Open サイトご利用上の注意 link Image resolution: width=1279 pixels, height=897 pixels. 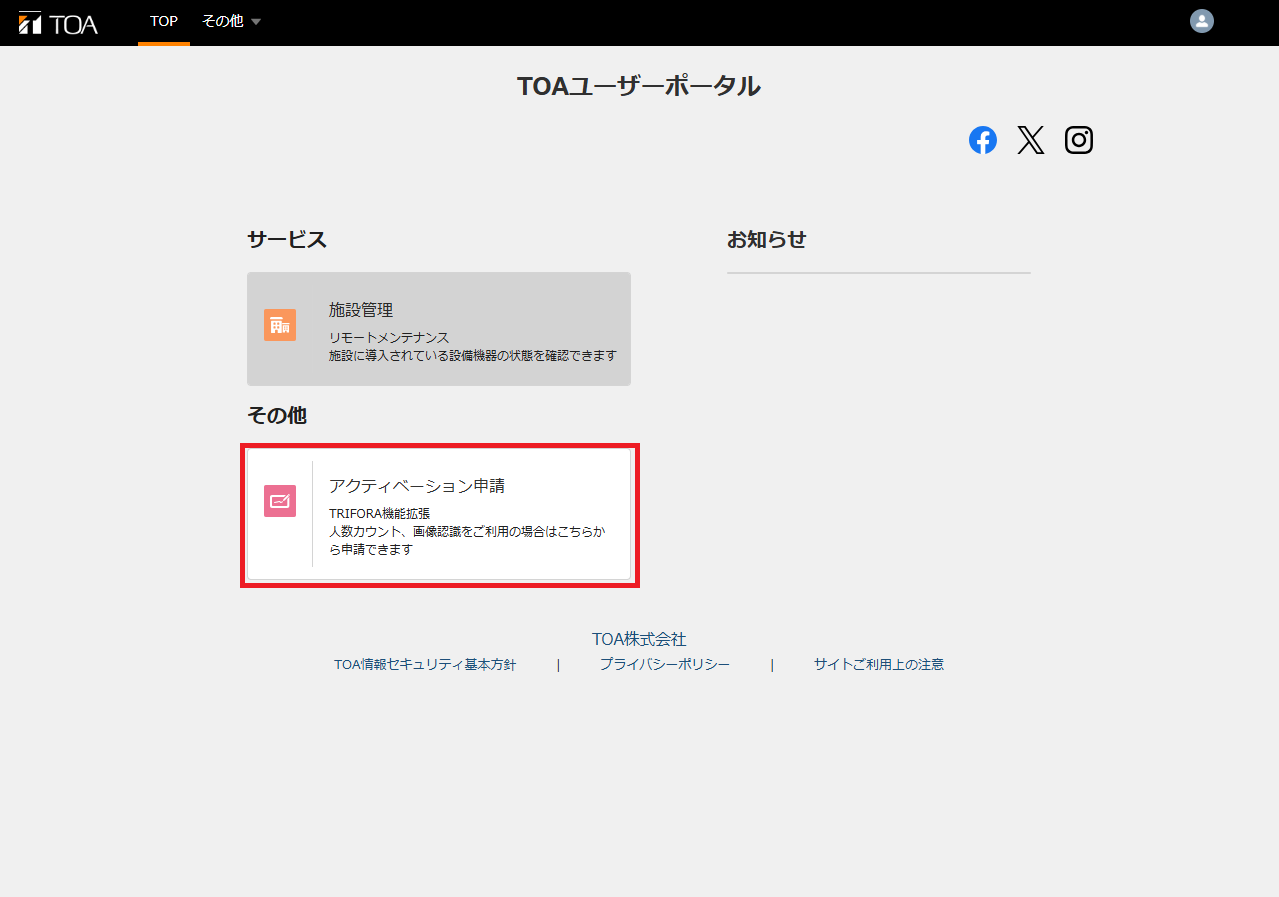(879, 664)
